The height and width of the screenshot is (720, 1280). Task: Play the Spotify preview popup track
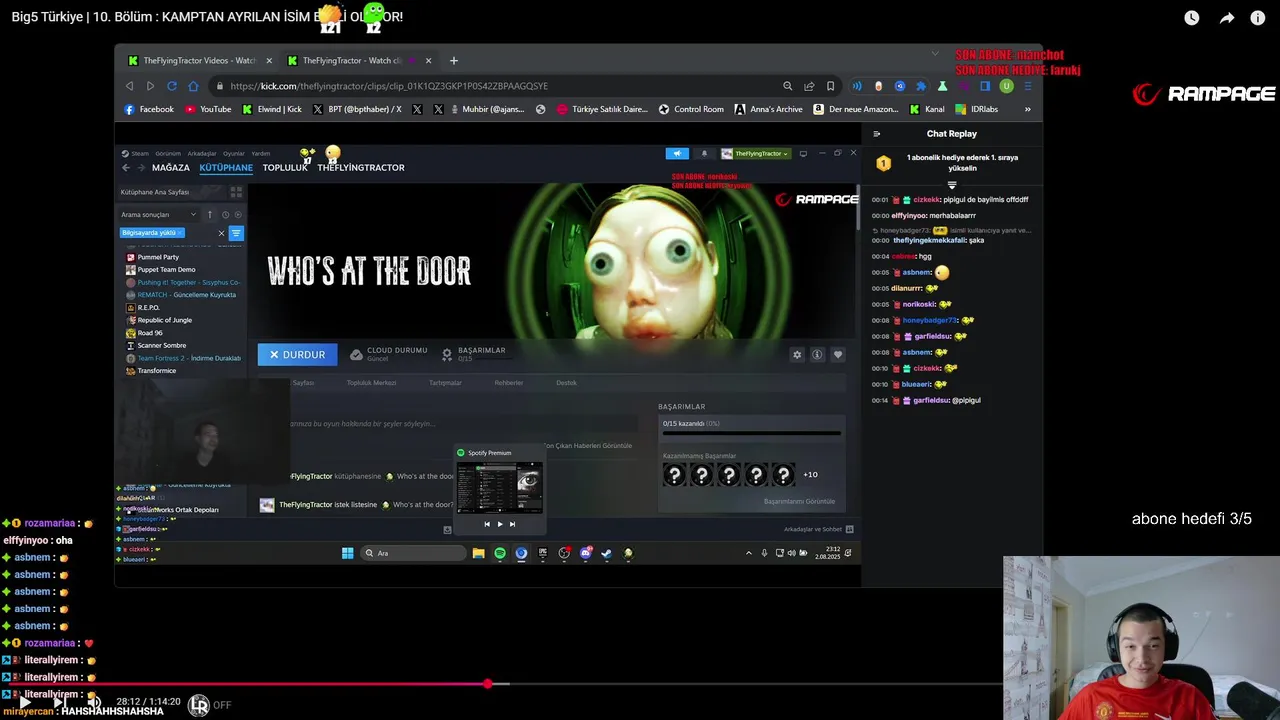pos(500,524)
